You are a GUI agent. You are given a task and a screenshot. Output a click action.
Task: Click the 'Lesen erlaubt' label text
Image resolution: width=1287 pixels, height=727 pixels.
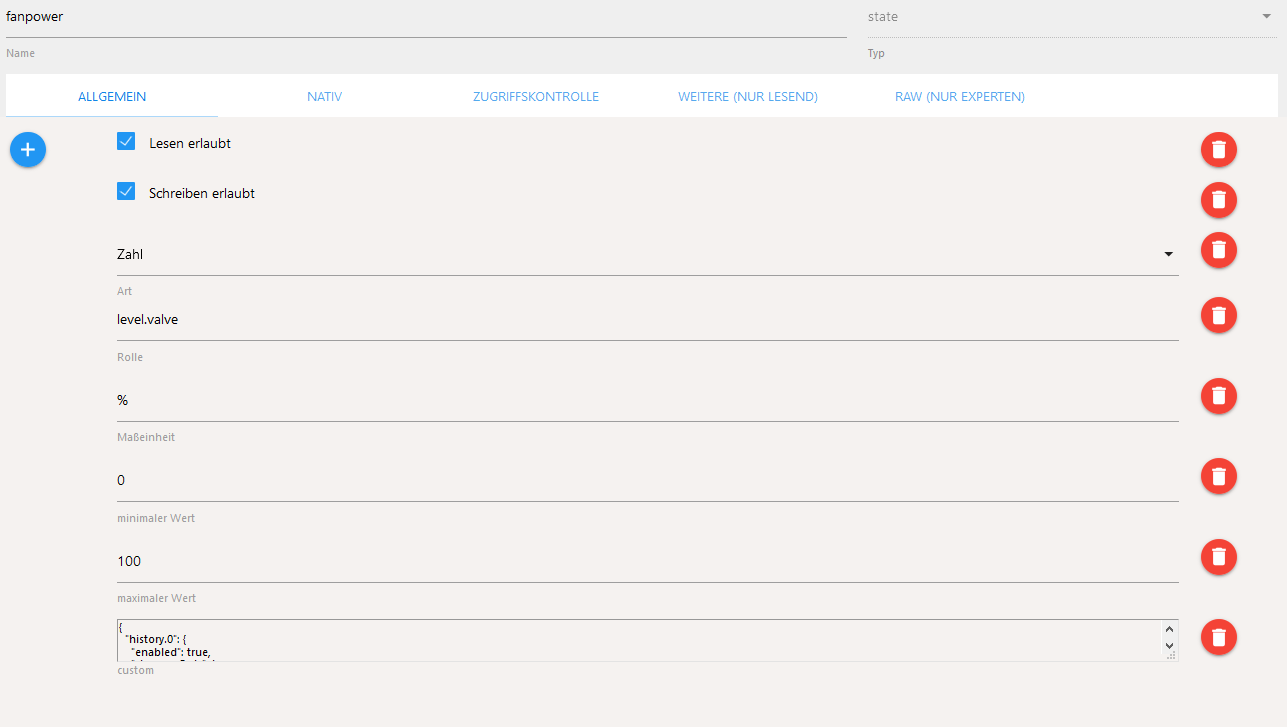(x=190, y=143)
